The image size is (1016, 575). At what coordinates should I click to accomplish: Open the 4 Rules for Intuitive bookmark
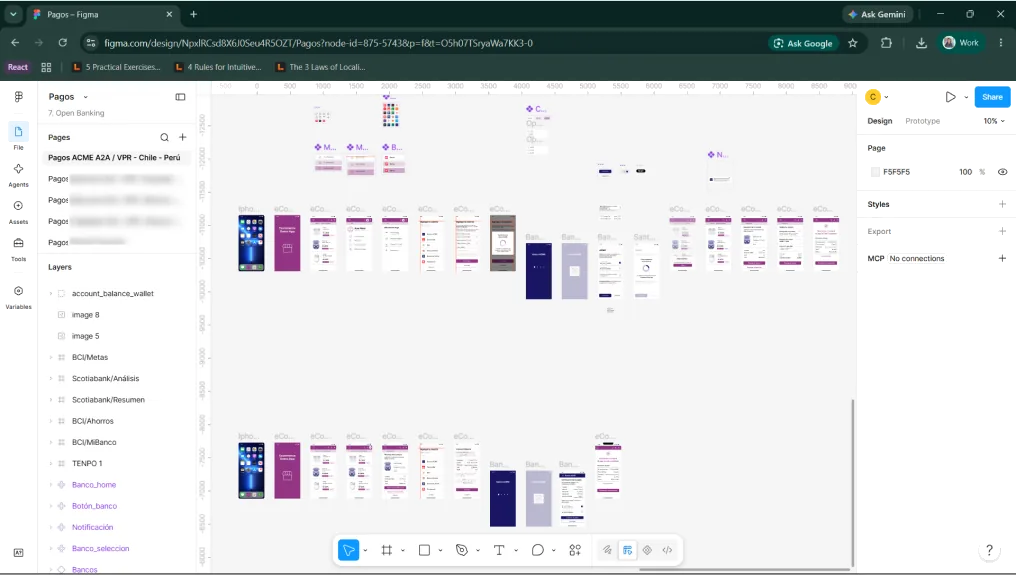[x=218, y=67]
